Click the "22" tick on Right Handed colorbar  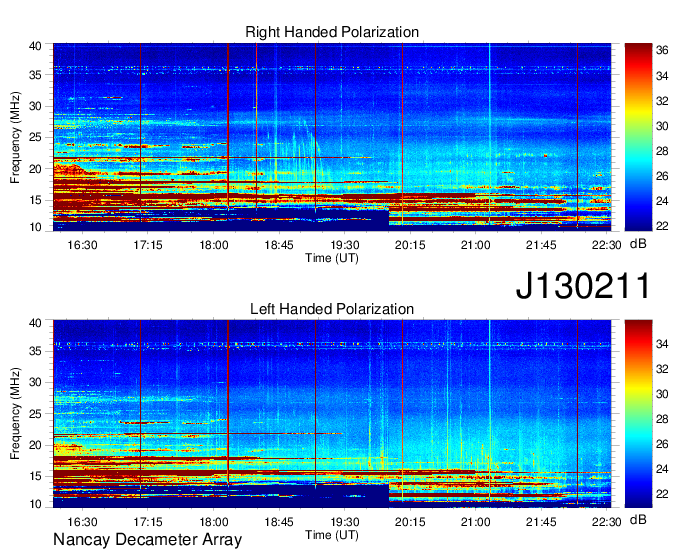(662, 226)
